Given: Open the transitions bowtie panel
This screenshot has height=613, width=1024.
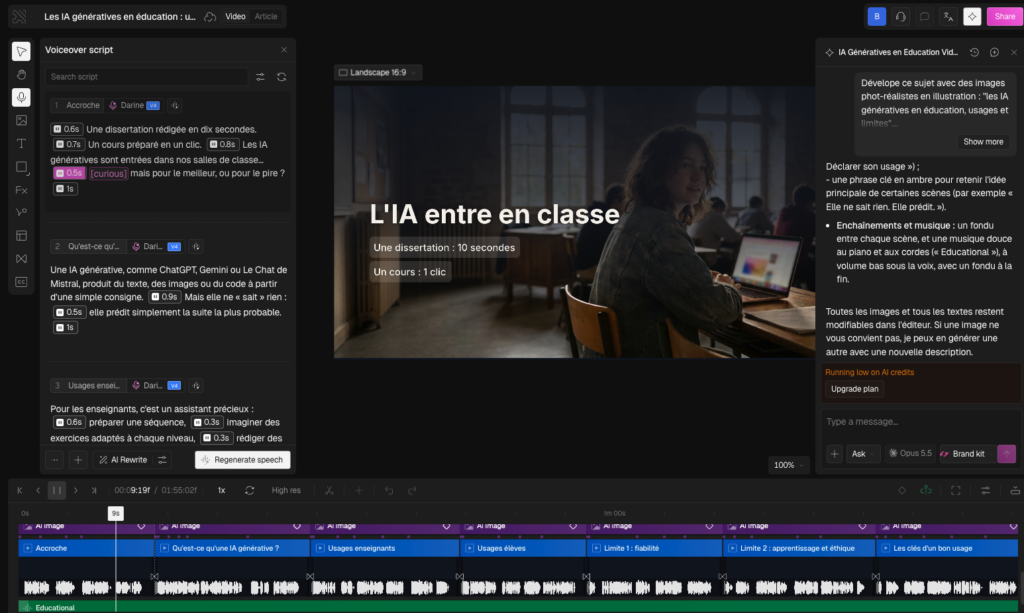Looking at the screenshot, I should 22,259.
